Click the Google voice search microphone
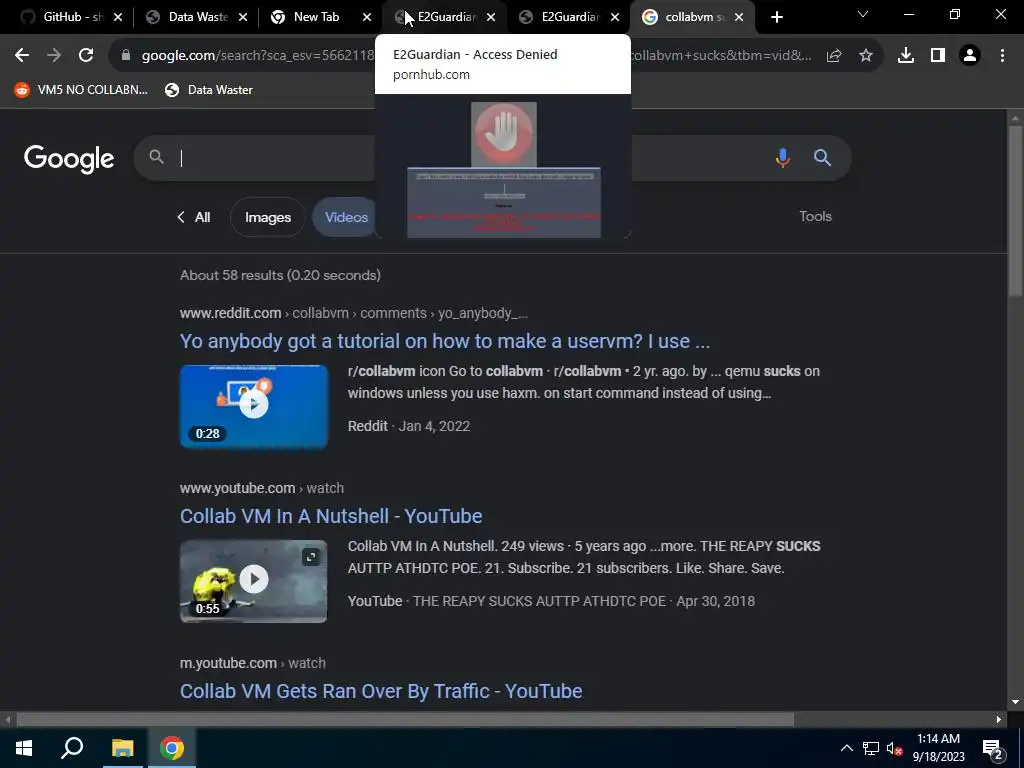This screenshot has width=1024, height=768. pos(782,157)
